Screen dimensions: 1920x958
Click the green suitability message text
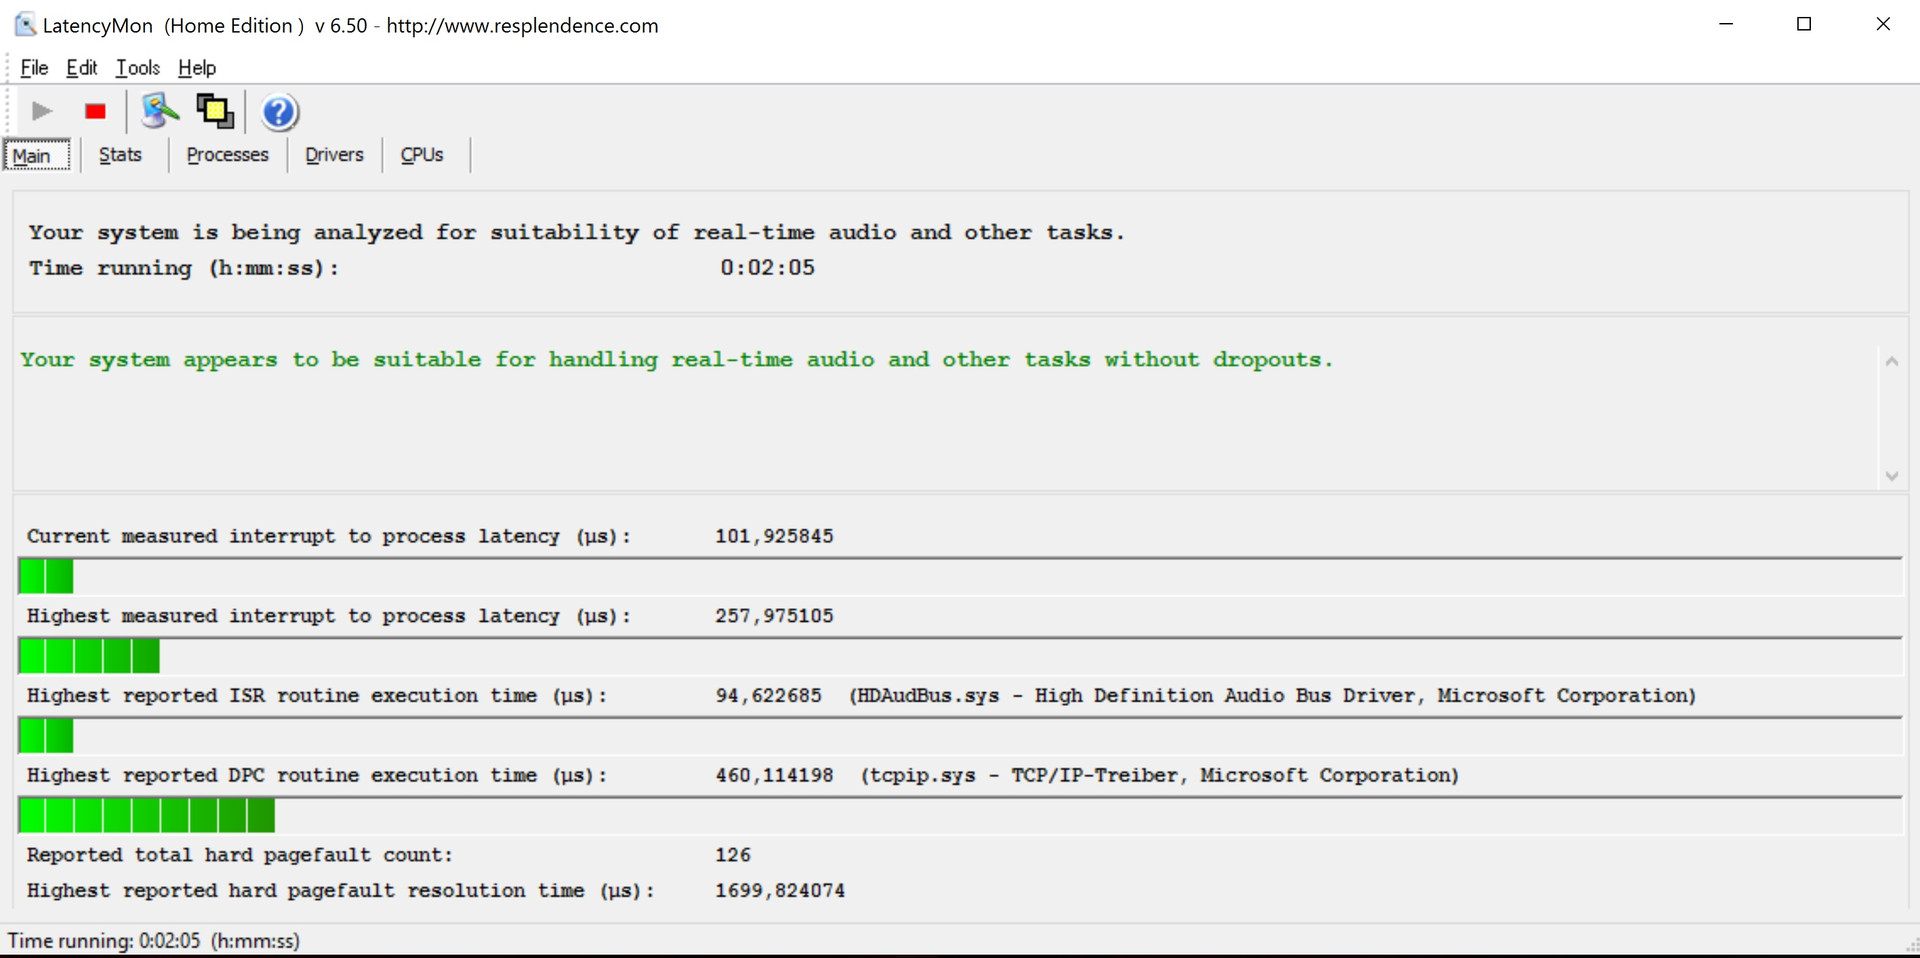tap(677, 360)
